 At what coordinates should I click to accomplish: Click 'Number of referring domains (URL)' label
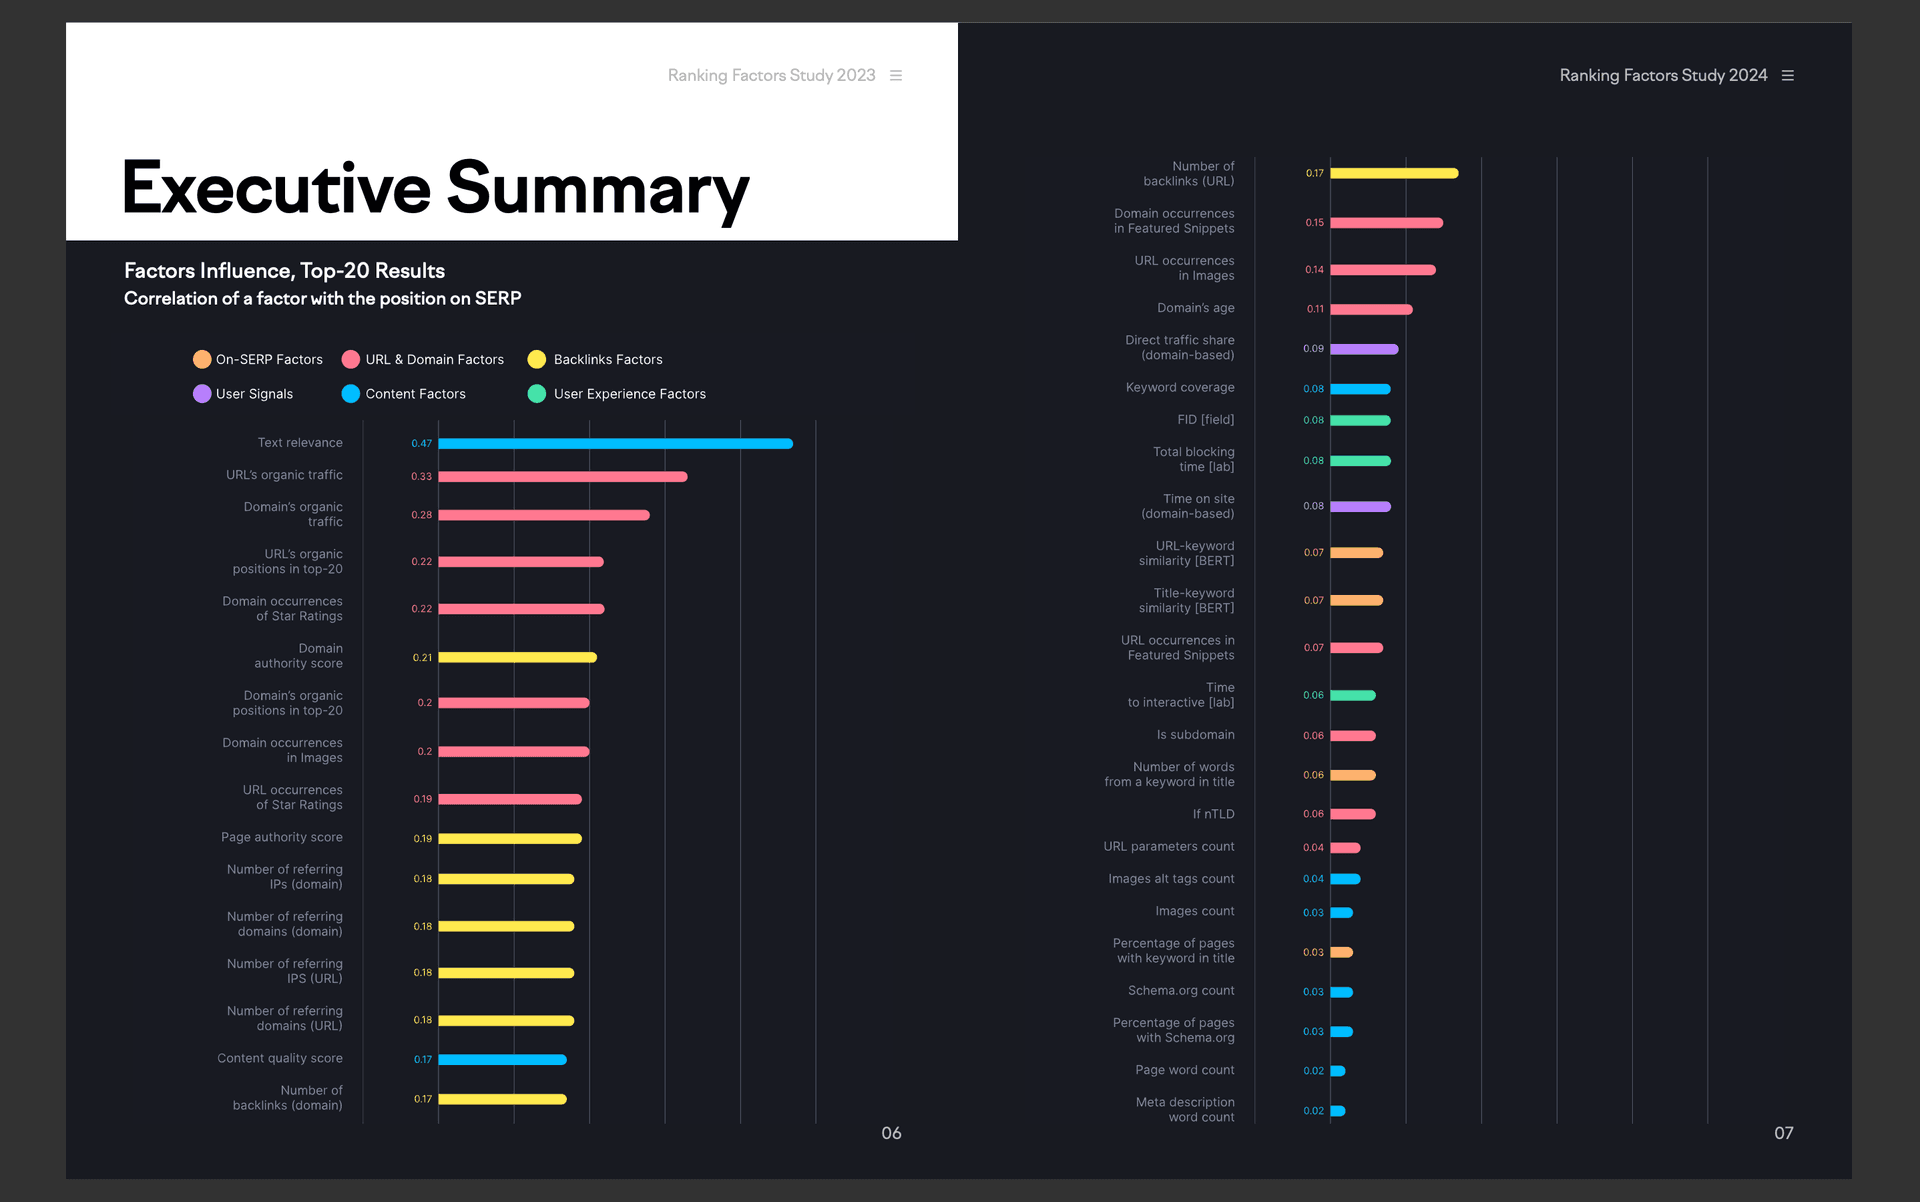tap(285, 1019)
